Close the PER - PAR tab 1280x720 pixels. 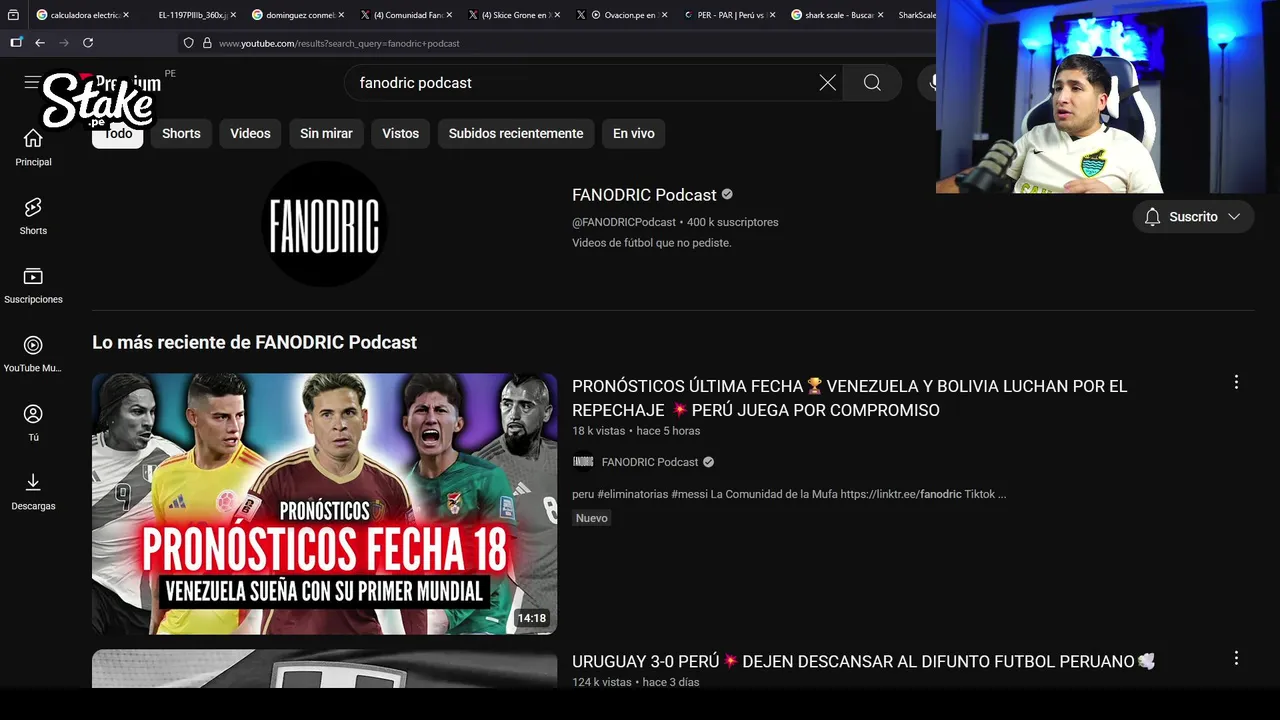tap(772, 15)
